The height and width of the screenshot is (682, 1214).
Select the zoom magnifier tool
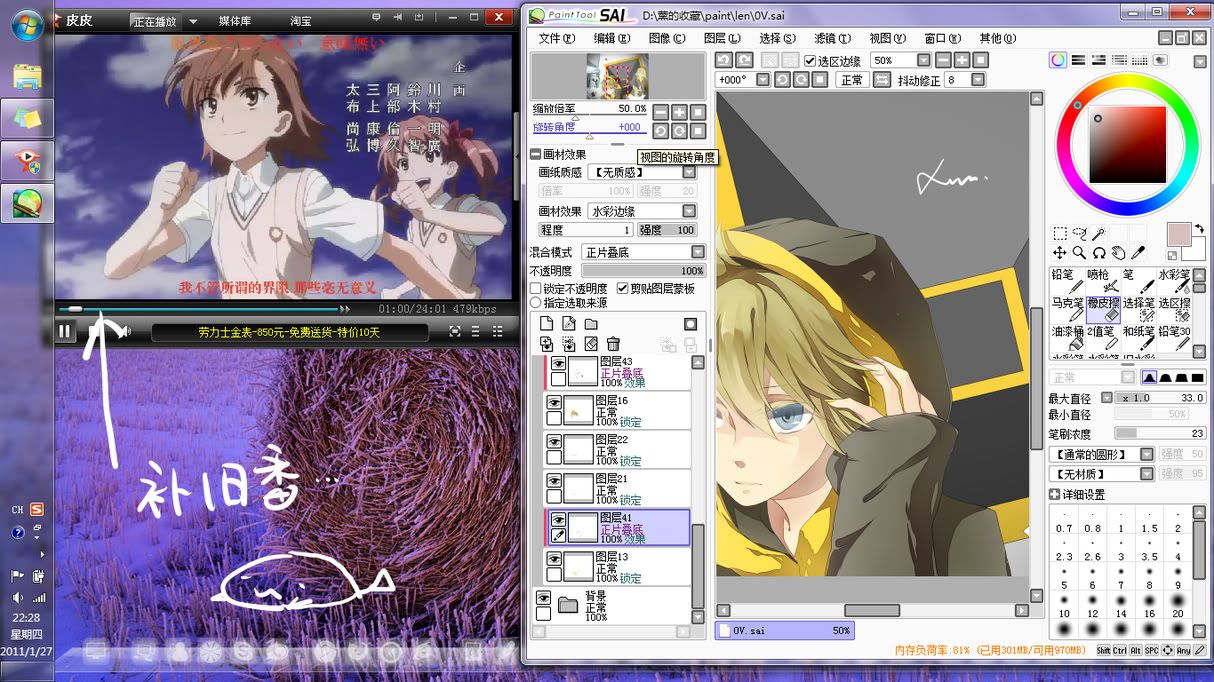tap(1080, 253)
